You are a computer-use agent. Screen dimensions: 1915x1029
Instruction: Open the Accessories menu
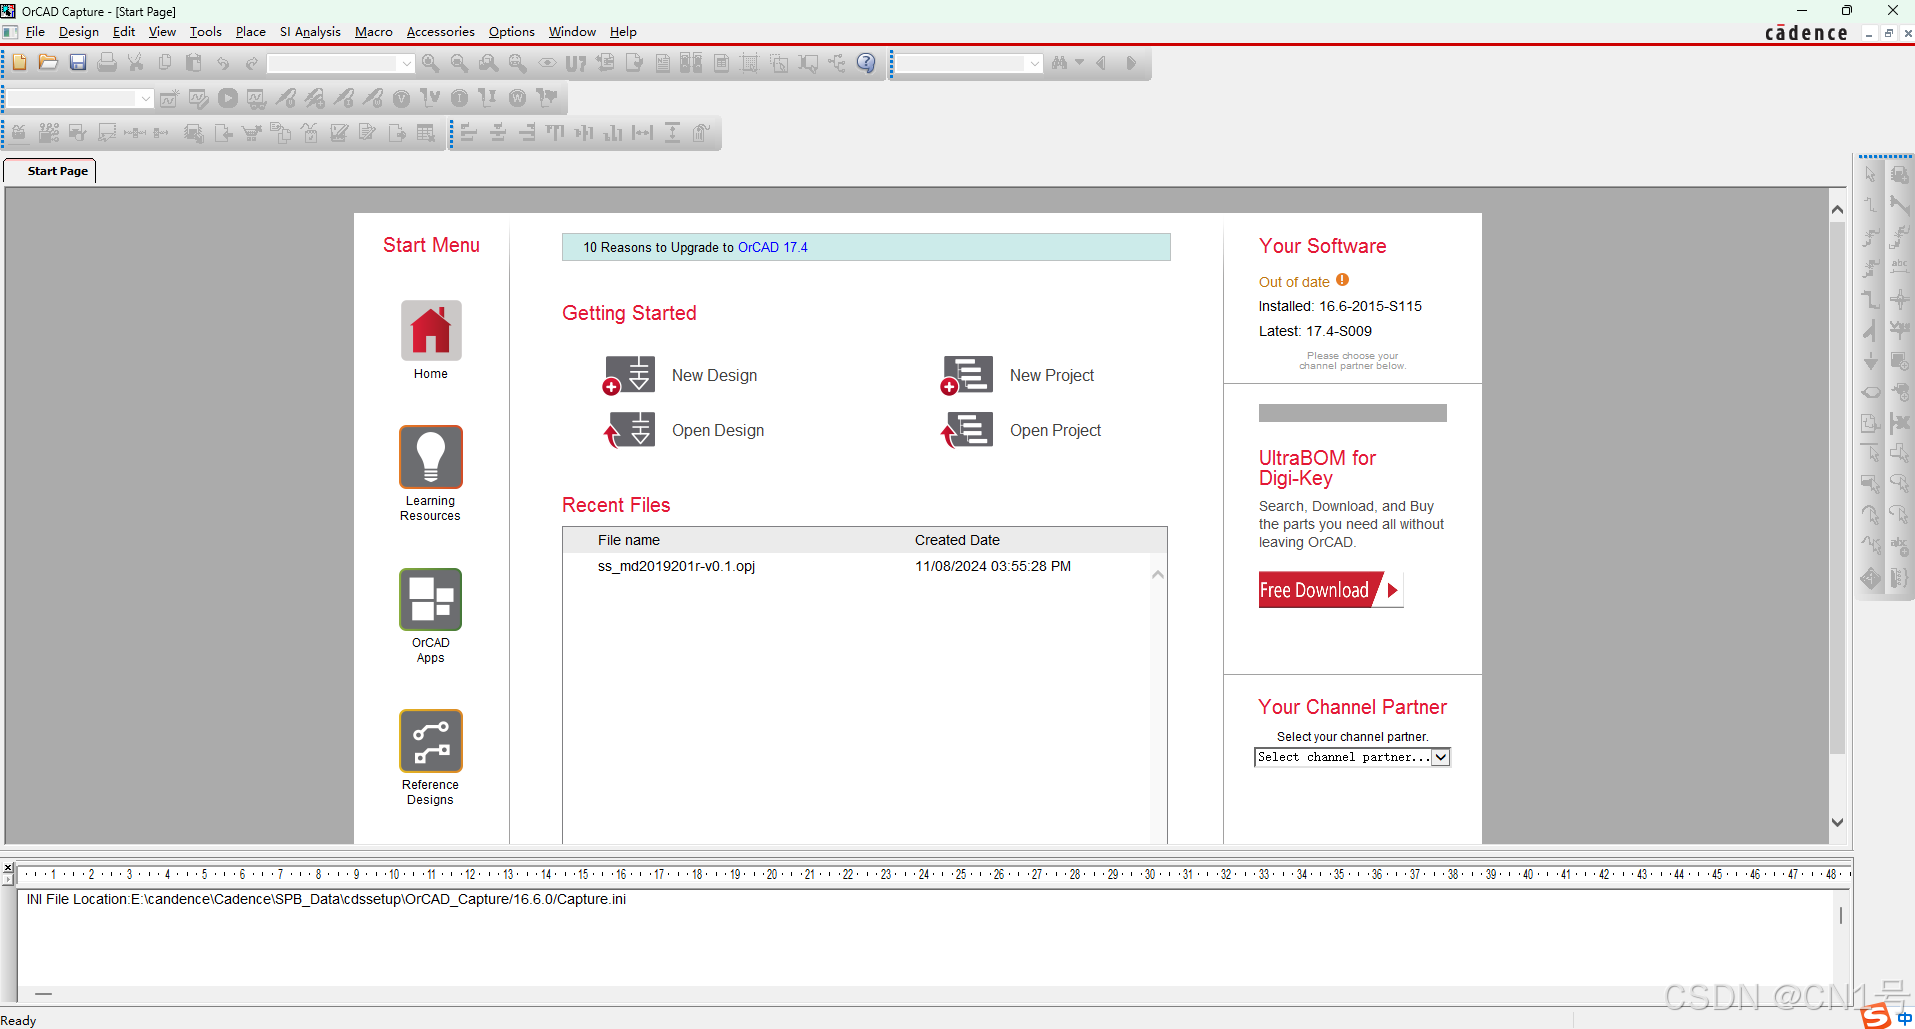441,32
